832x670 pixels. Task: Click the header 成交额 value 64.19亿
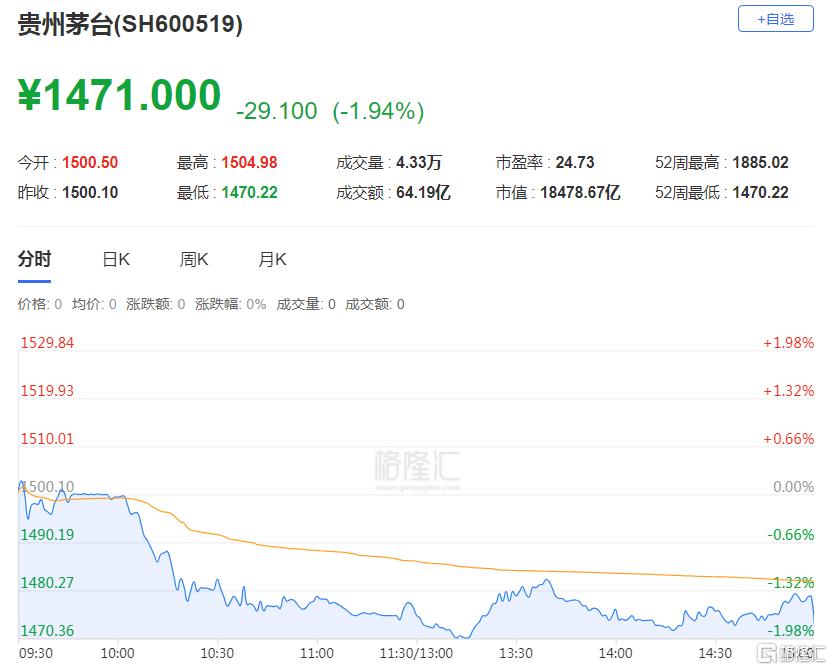(423, 192)
